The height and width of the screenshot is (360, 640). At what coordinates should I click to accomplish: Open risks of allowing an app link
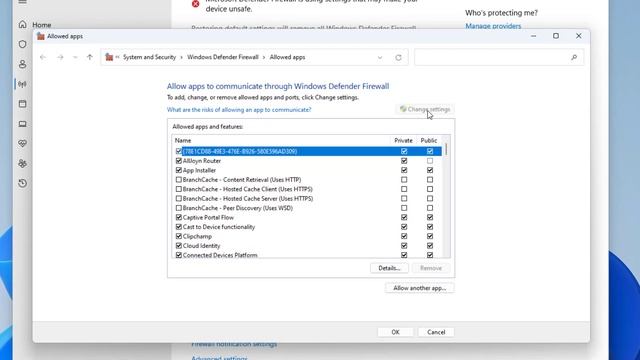239,110
